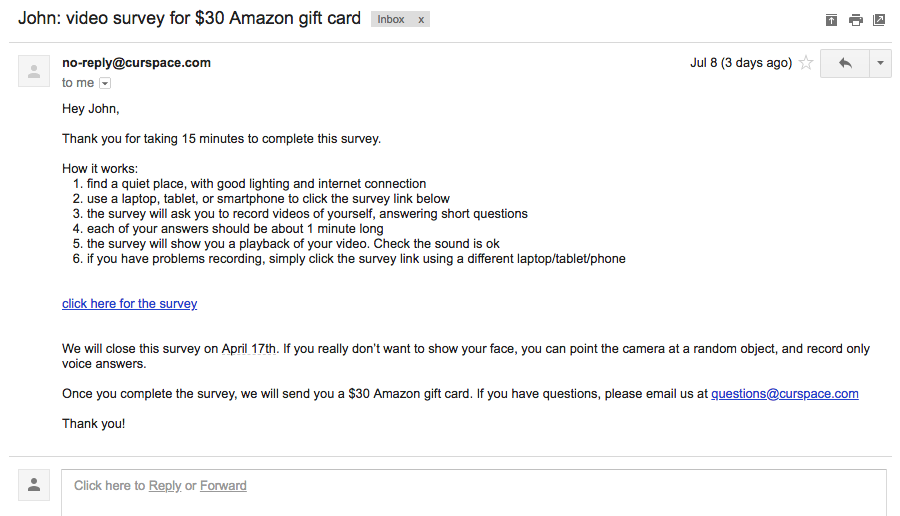The height and width of the screenshot is (516, 900).
Task: Click the Forward link in reply box
Action: 223,486
